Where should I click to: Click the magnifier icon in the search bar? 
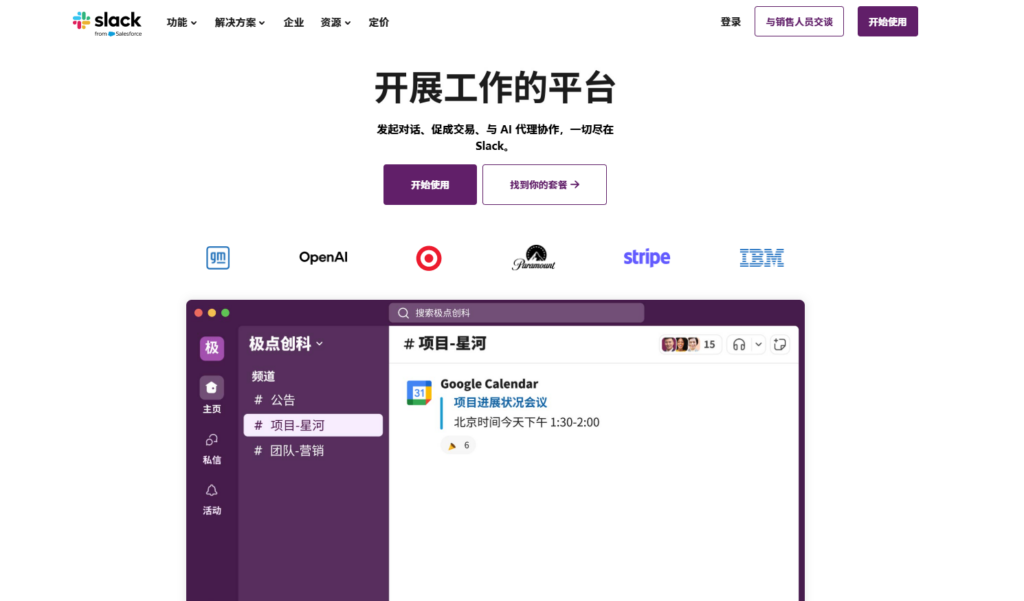click(x=401, y=312)
